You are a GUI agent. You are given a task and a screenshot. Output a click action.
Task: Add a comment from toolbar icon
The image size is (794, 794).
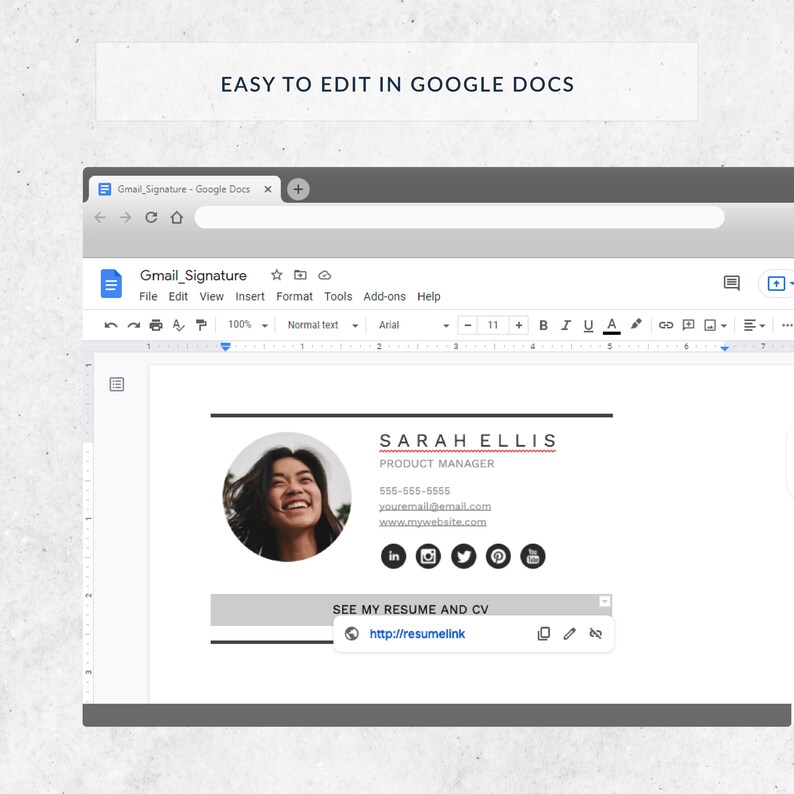pyautogui.click(x=688, y=325)
